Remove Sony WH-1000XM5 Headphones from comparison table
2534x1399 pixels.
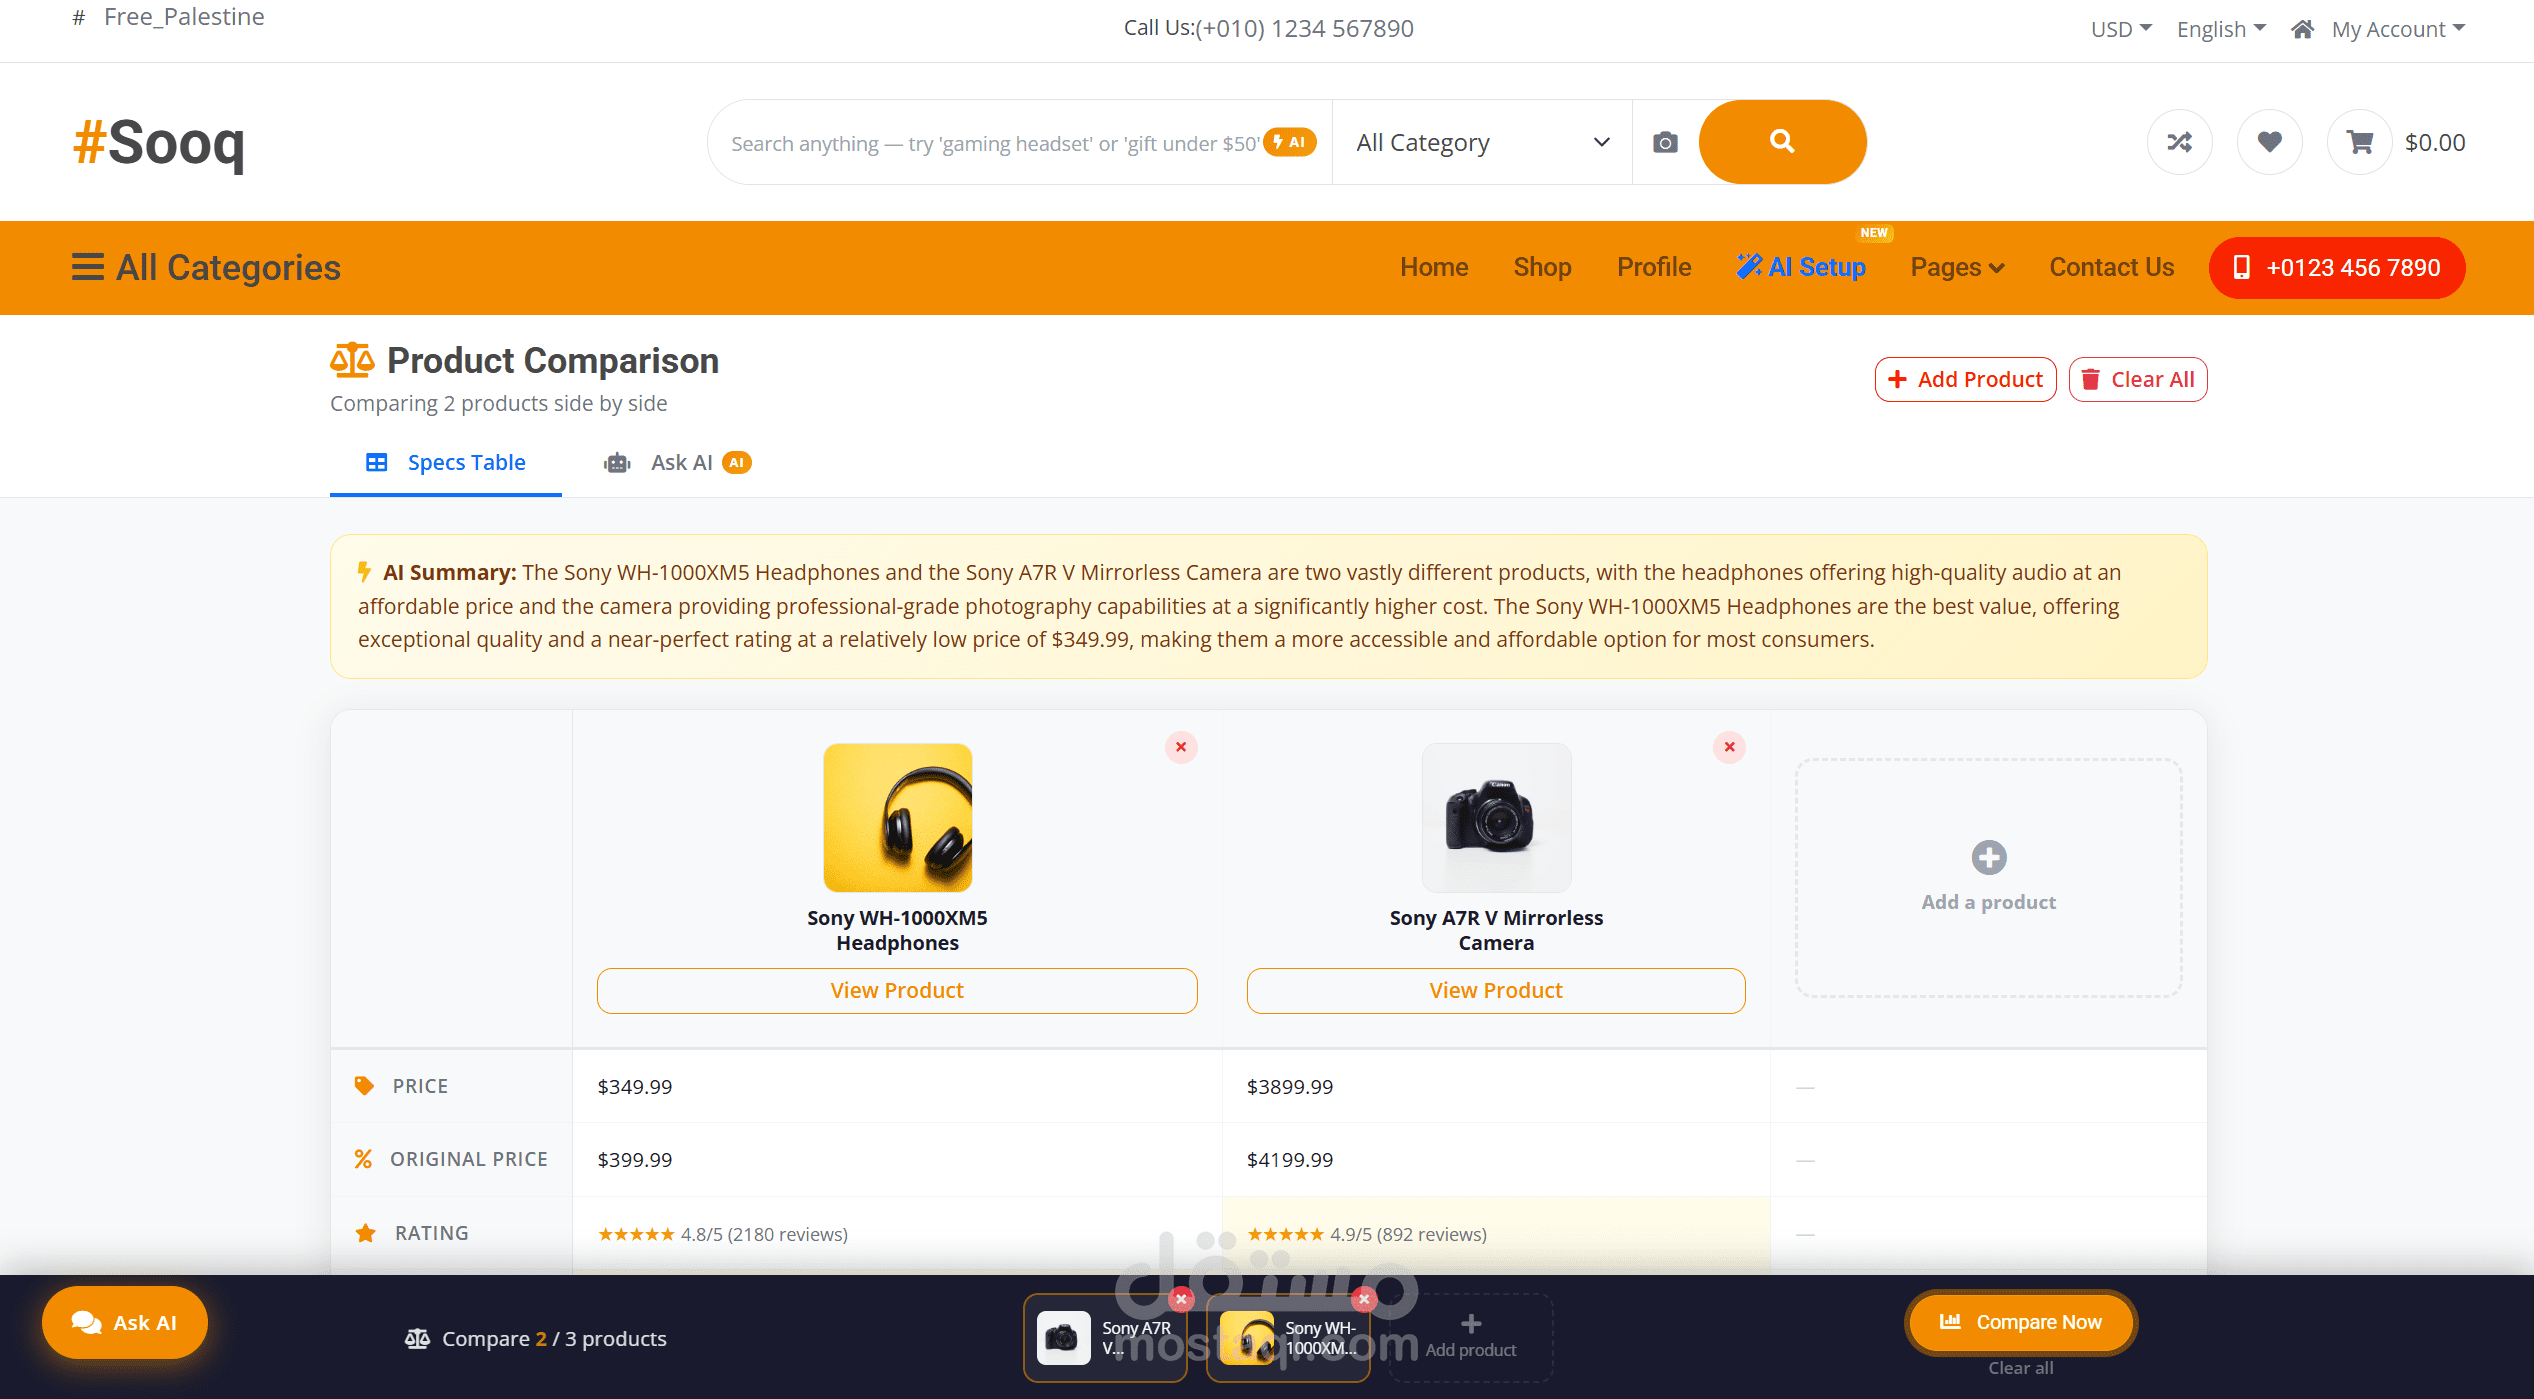pos(1181,747)
